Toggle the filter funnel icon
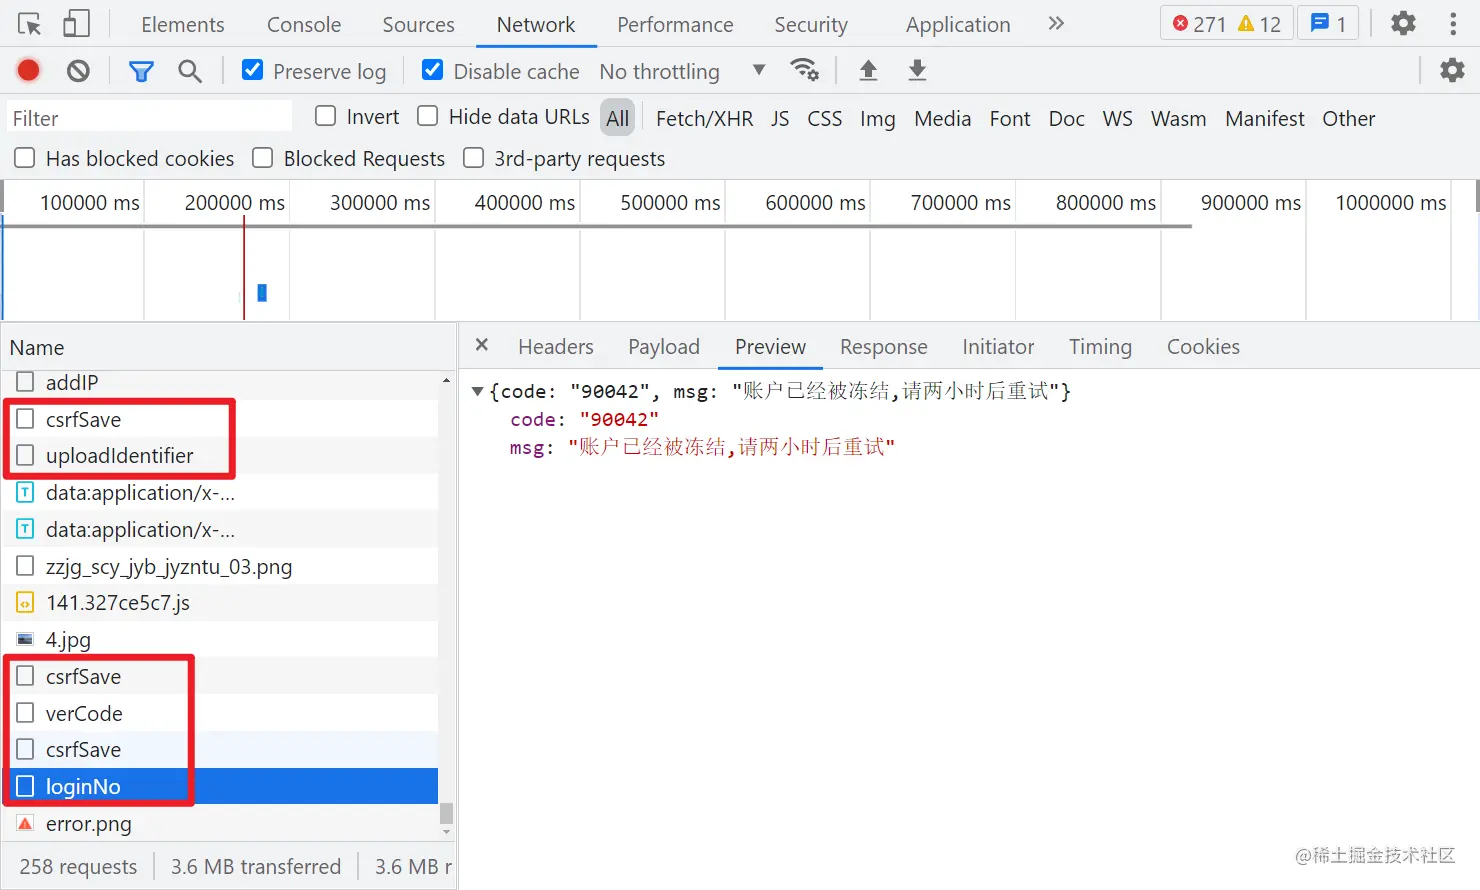The height and width of the screenshot is (890, 1480). [x=141, y=70]
